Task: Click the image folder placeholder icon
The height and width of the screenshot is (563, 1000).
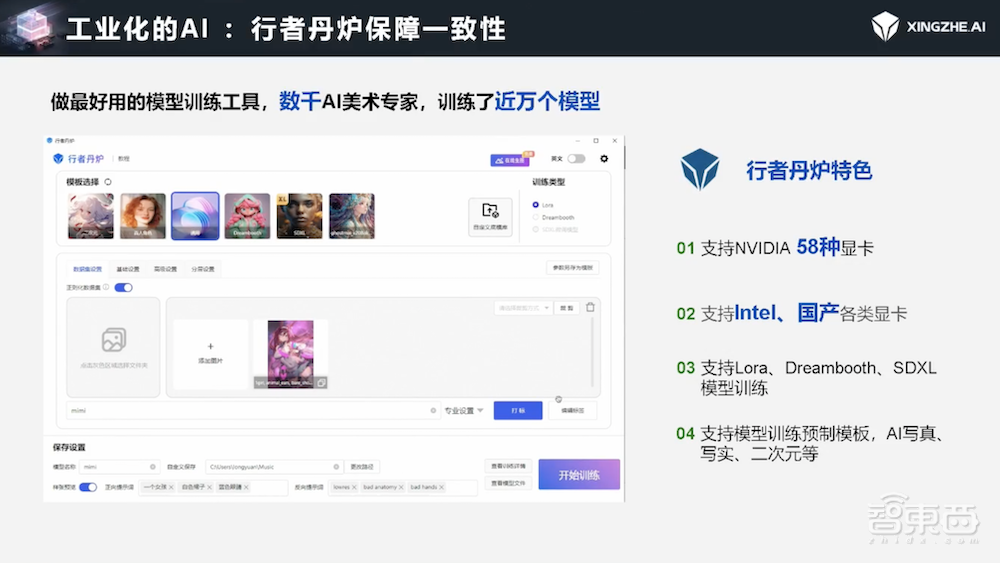Action: (x=114, y=340)
